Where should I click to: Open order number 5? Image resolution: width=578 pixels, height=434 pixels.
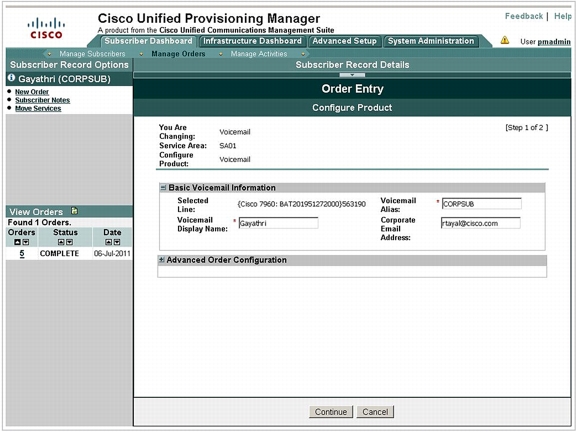(22, 253)
